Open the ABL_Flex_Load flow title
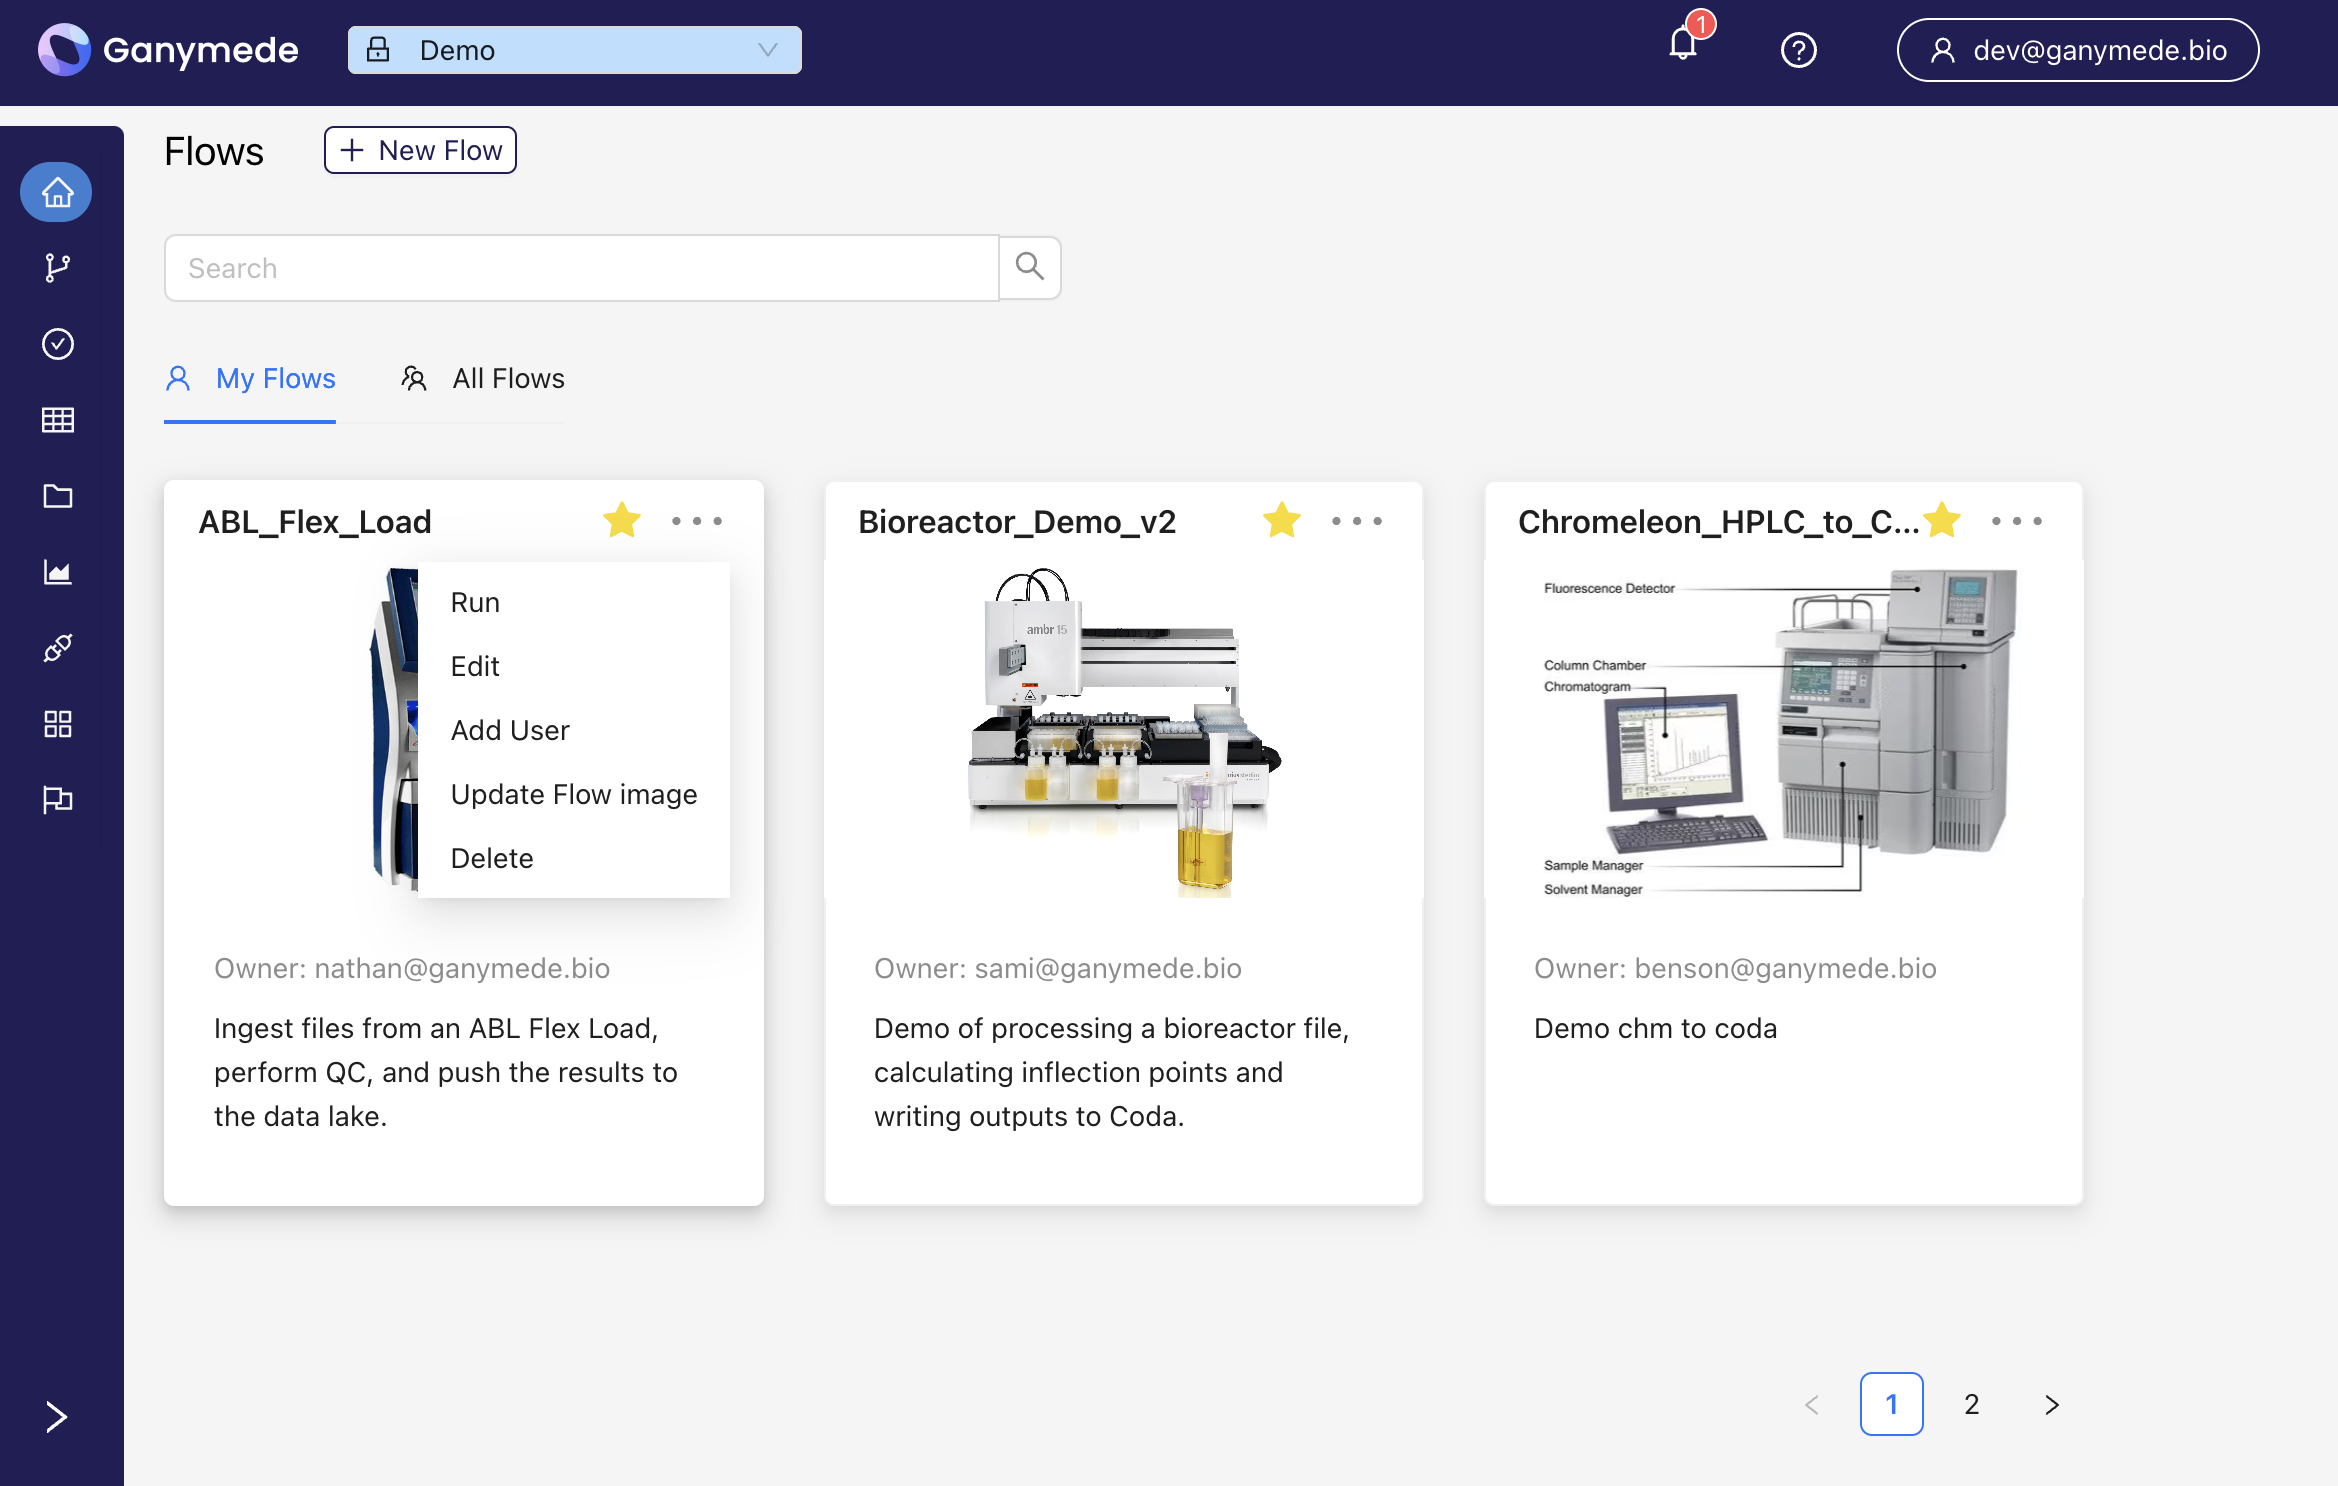Viewport: 2338px width, 1486px height. 315,522
